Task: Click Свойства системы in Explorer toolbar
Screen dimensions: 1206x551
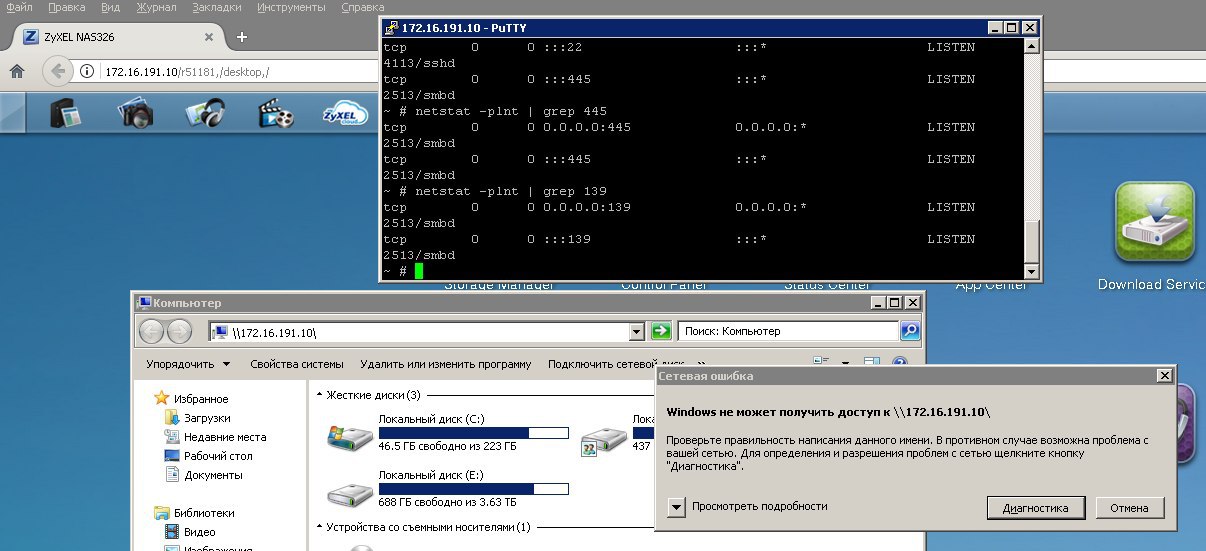Action: 297,364
